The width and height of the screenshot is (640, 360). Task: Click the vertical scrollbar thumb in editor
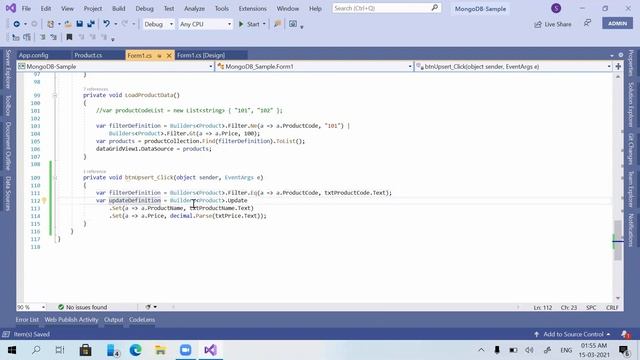pos(618,240)
